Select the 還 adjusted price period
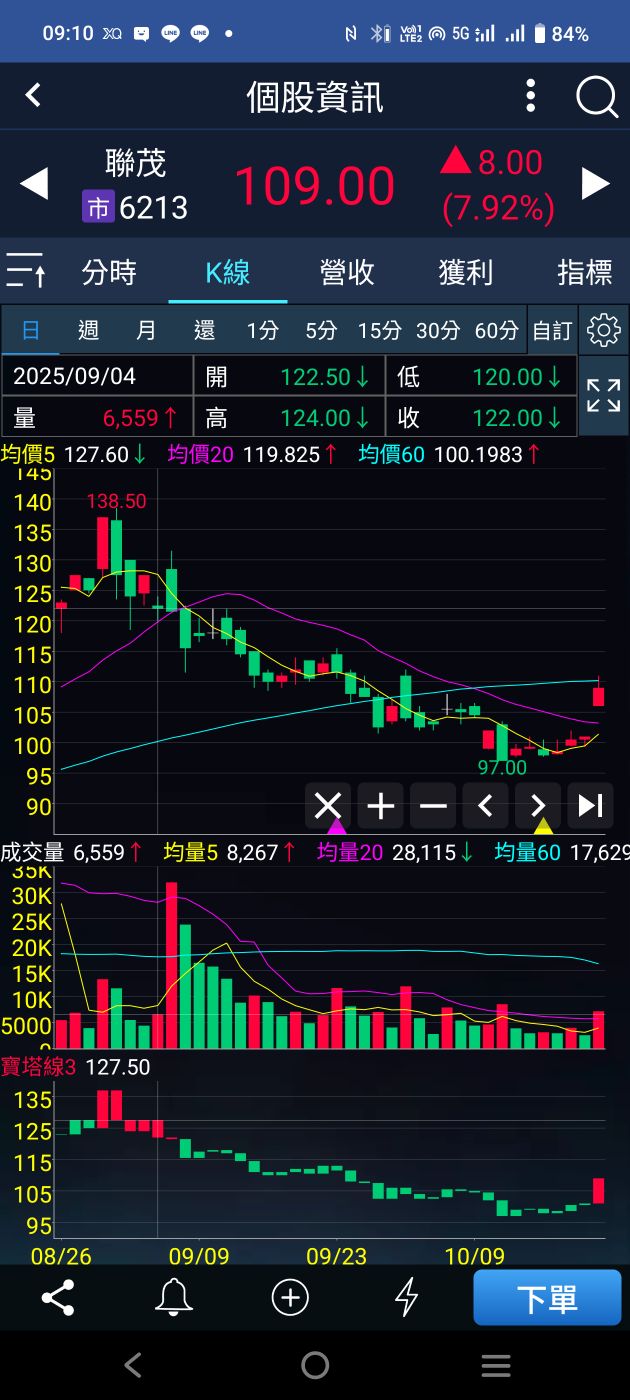The image size is (630, 1400). [204, 330]
